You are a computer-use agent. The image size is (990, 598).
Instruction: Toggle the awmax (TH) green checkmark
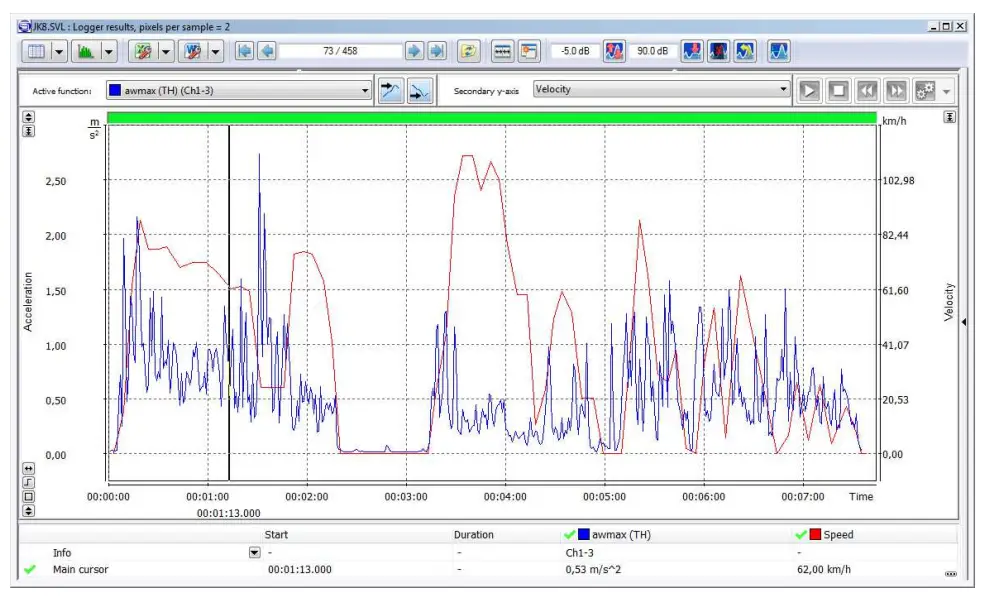tap(570, 535)
